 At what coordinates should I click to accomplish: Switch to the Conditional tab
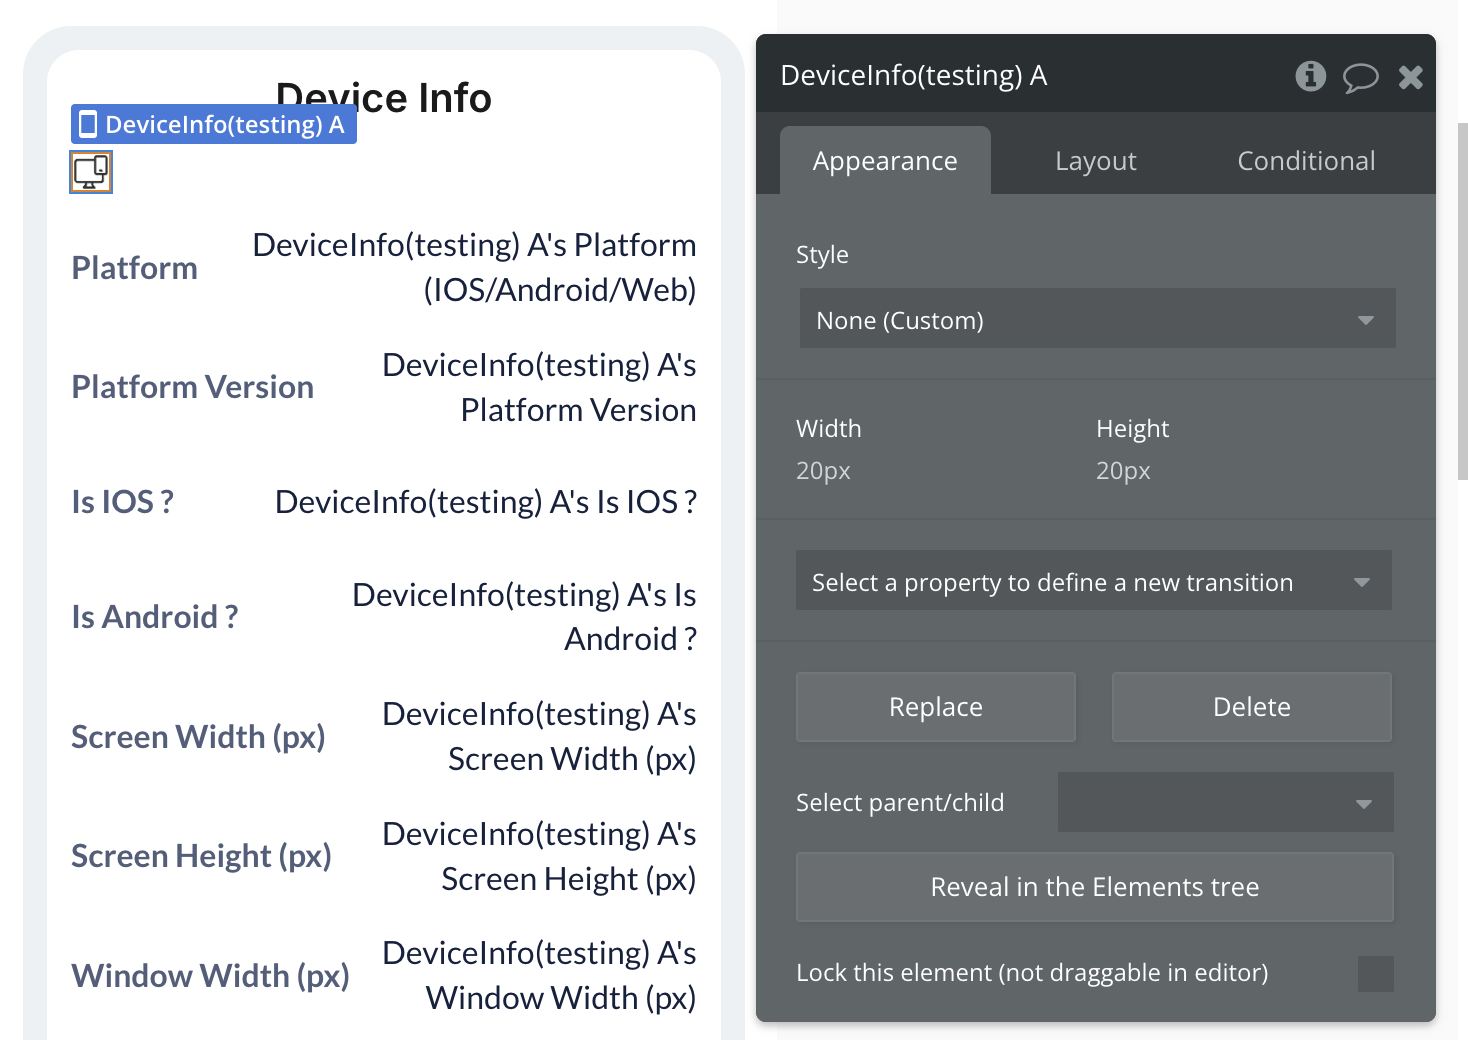(x=1305, y=161)
